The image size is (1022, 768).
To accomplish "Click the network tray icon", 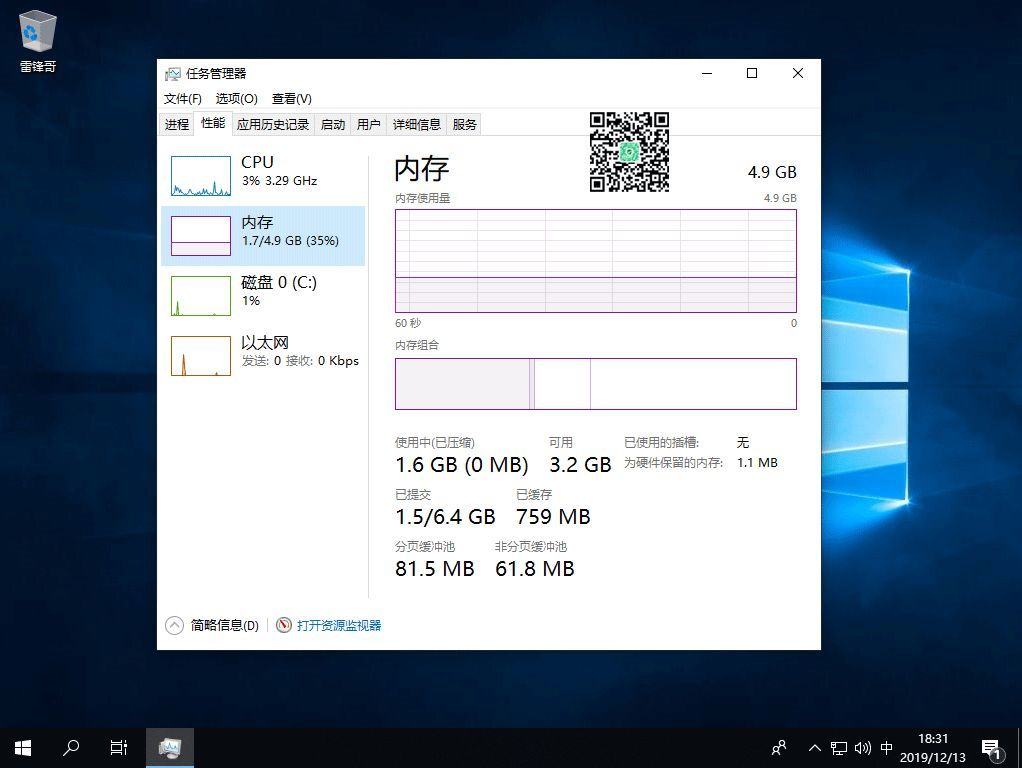I will click(x=839, y=748).
